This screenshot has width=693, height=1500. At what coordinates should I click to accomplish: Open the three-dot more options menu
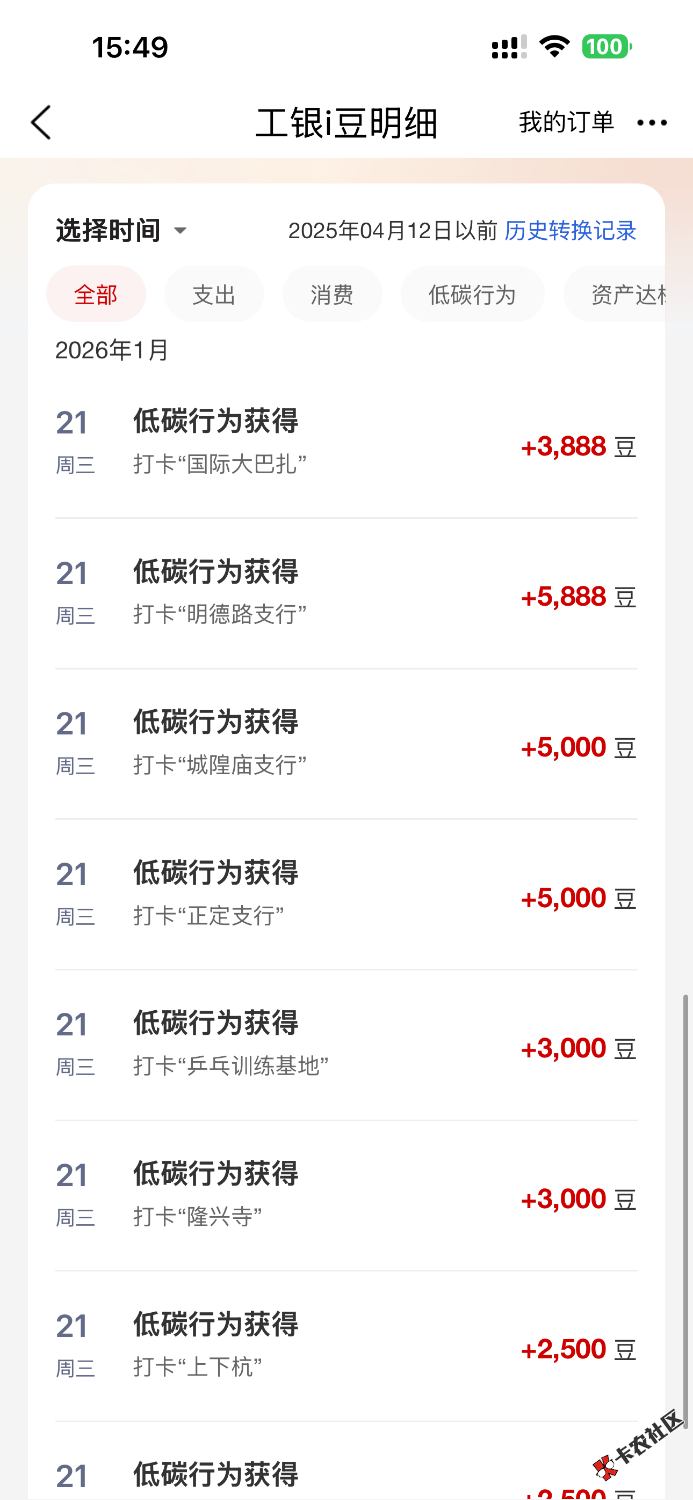coord(652,123)
